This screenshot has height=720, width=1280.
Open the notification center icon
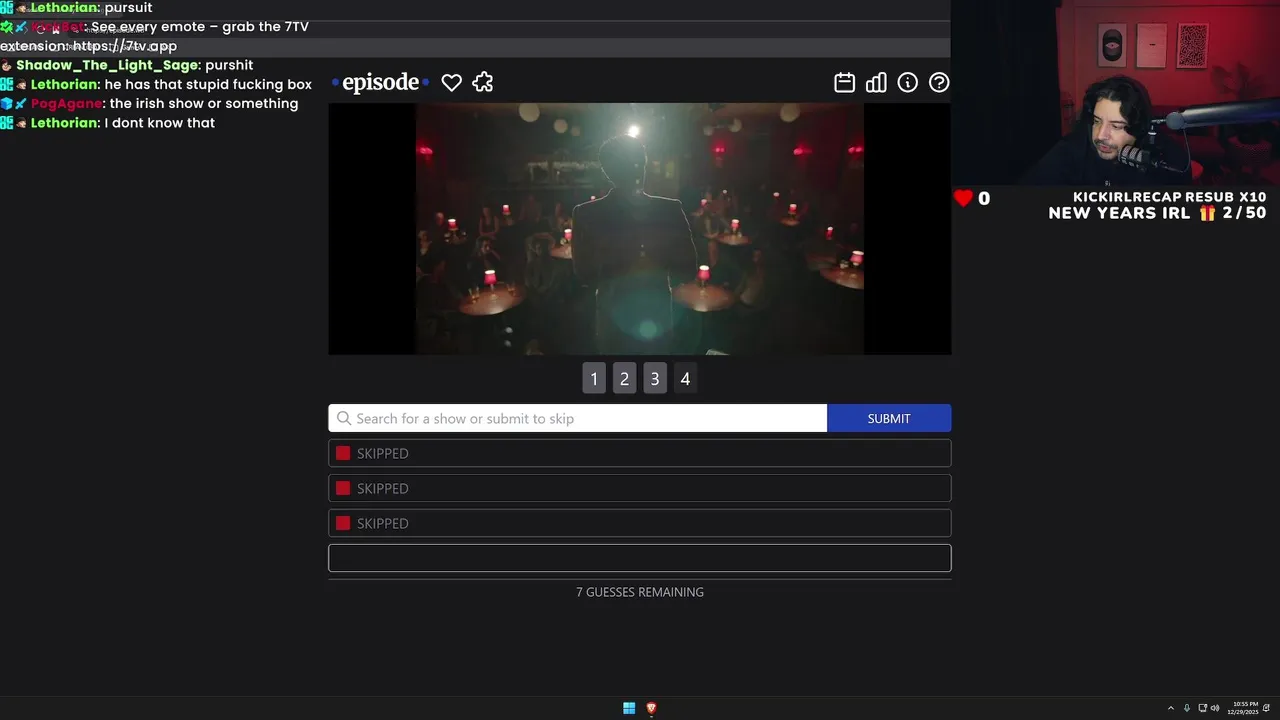click(1267, 708)
